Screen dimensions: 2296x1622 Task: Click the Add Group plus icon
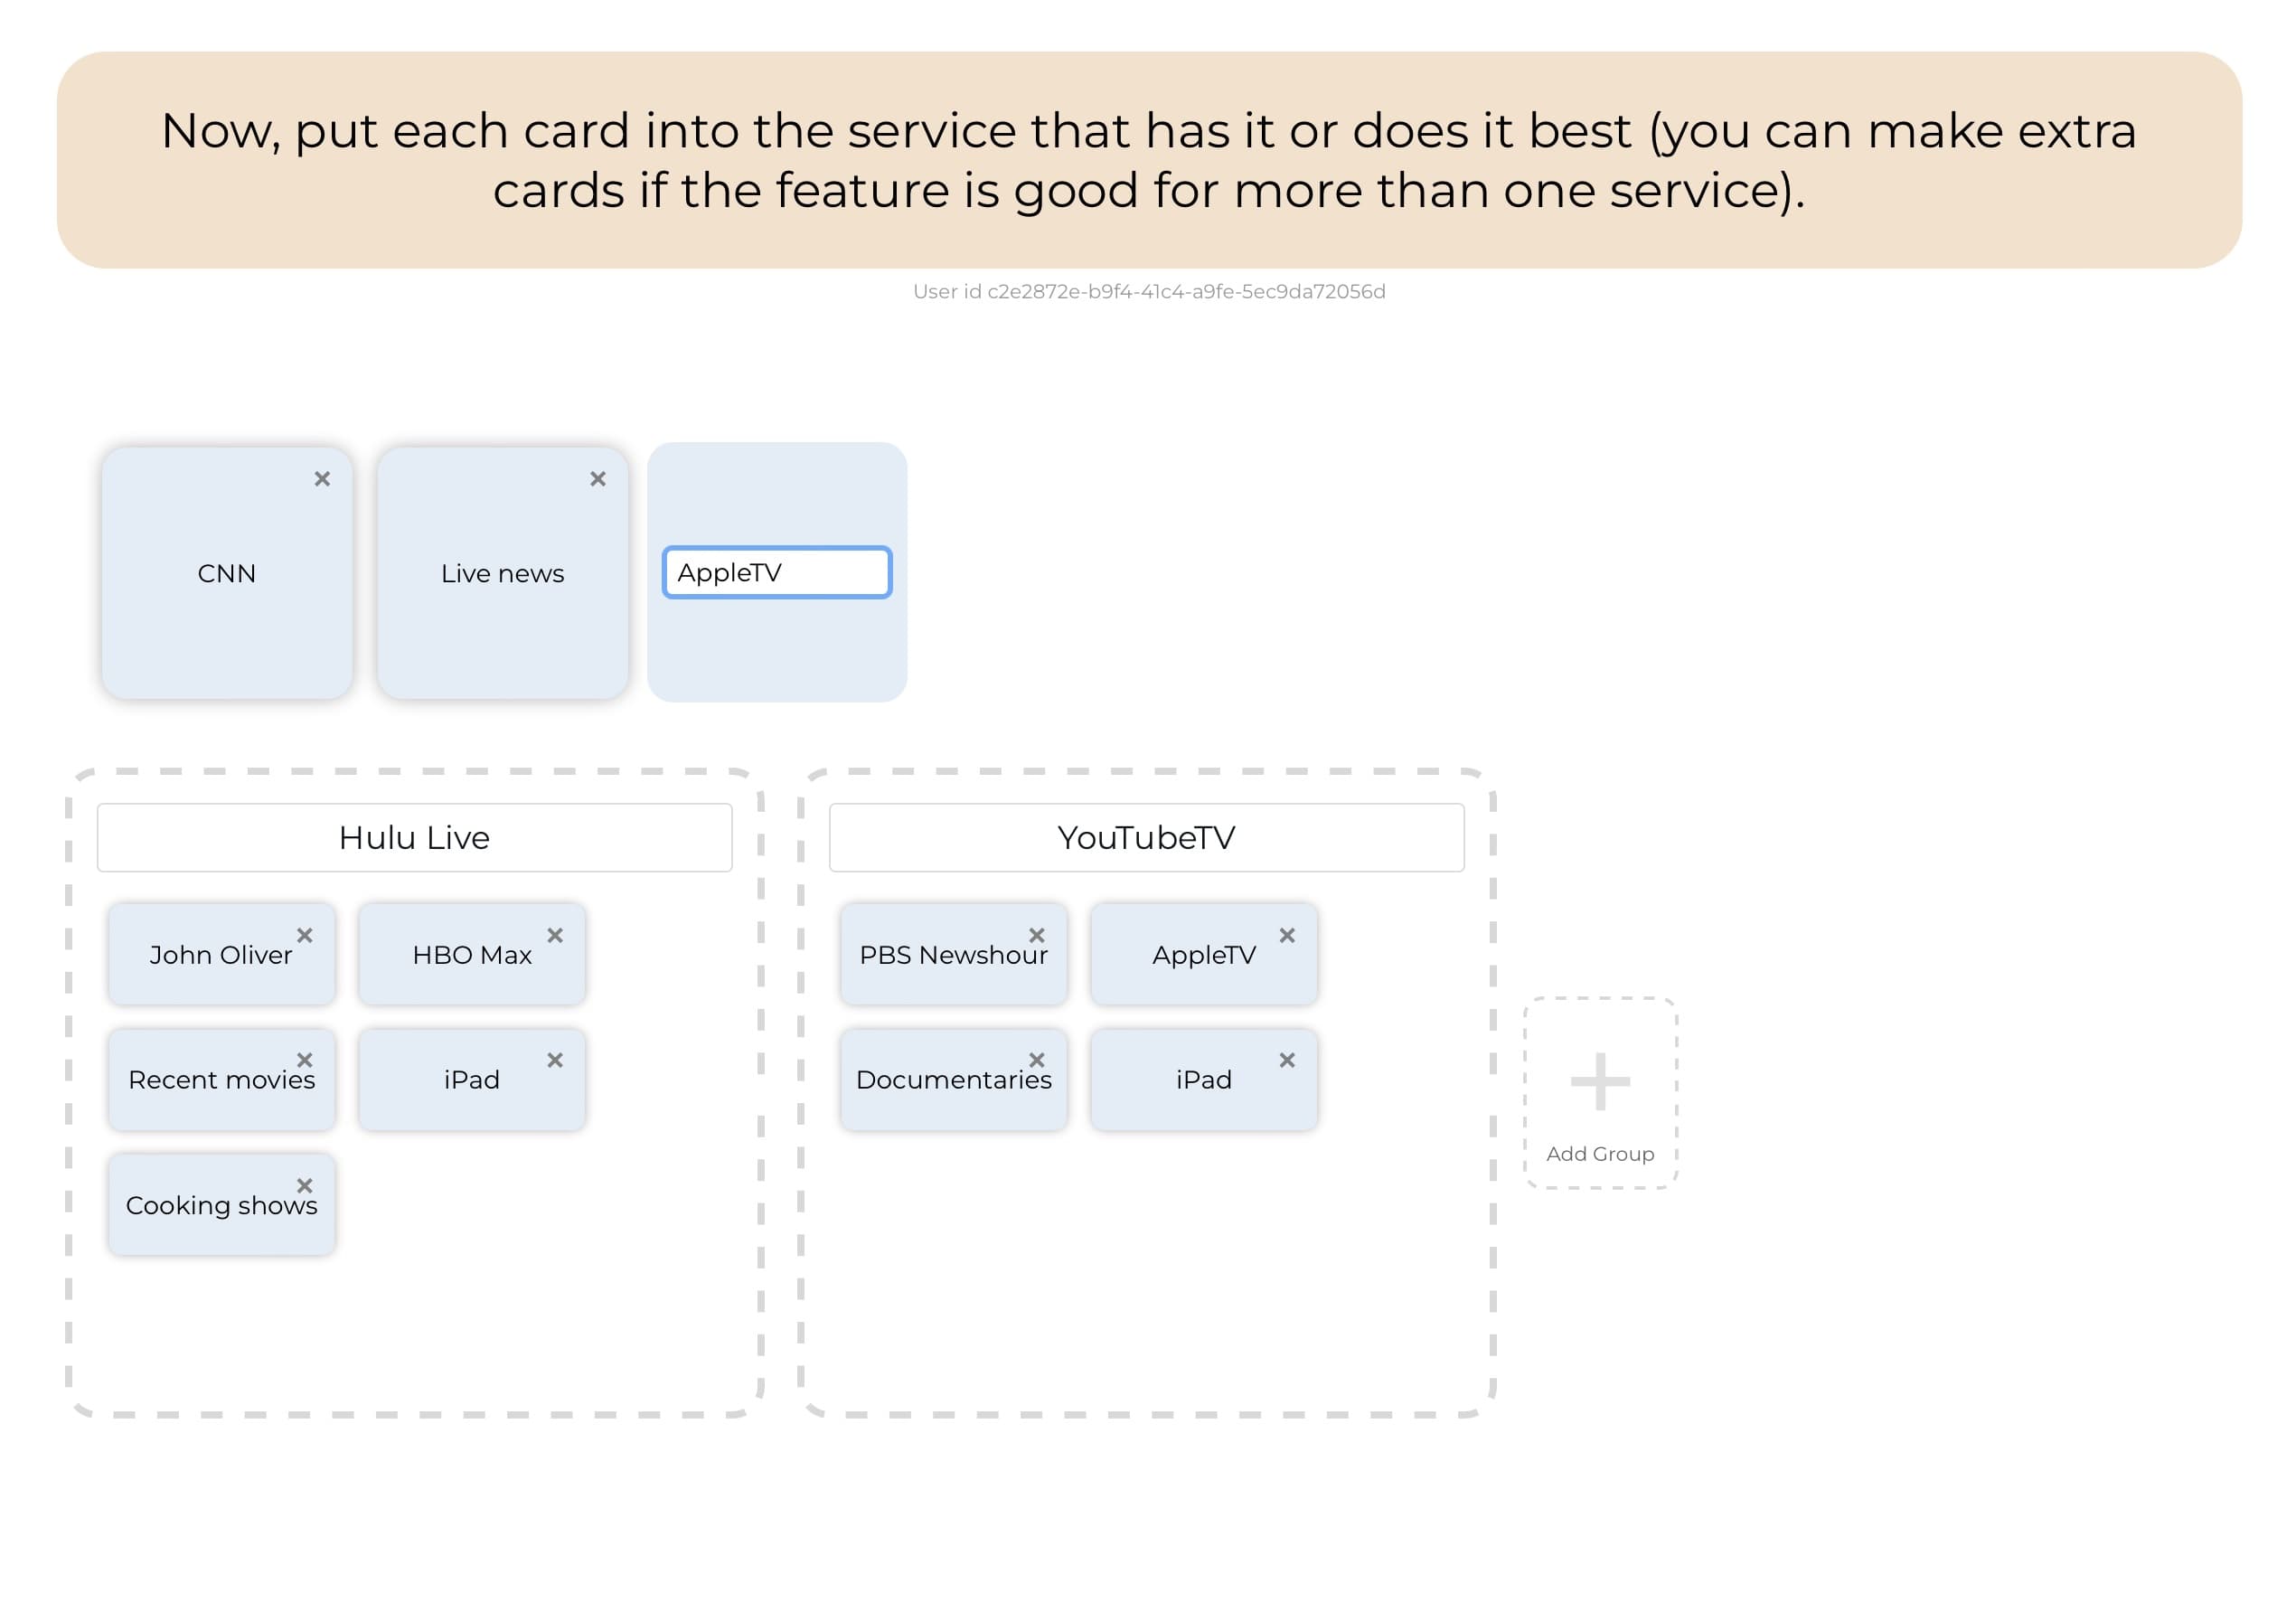[x=1600, y=1080]
